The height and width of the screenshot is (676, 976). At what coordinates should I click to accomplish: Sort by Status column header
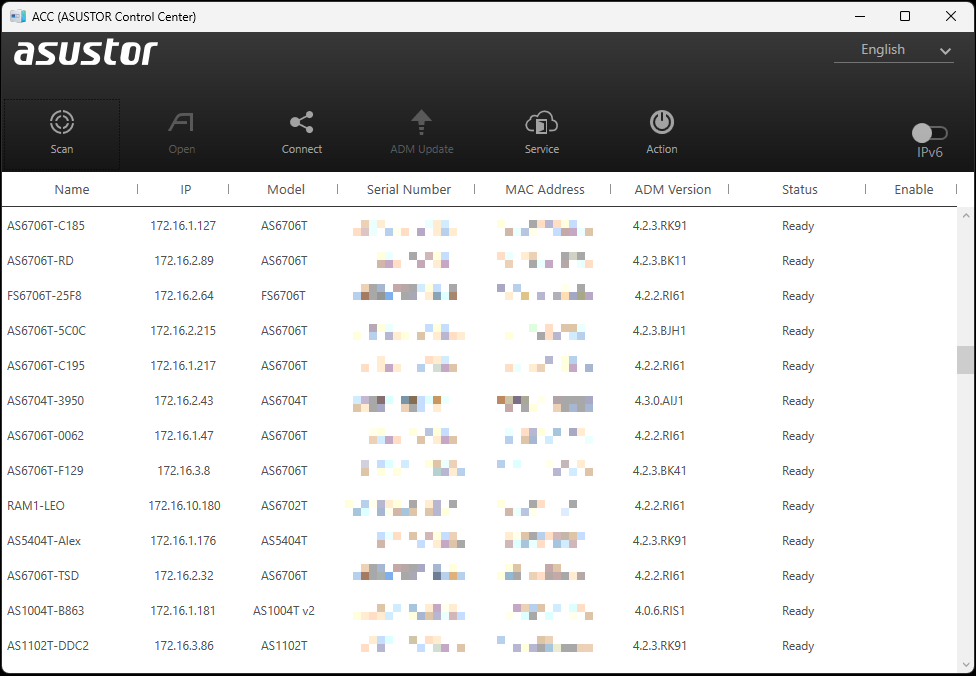coord(799,189)
